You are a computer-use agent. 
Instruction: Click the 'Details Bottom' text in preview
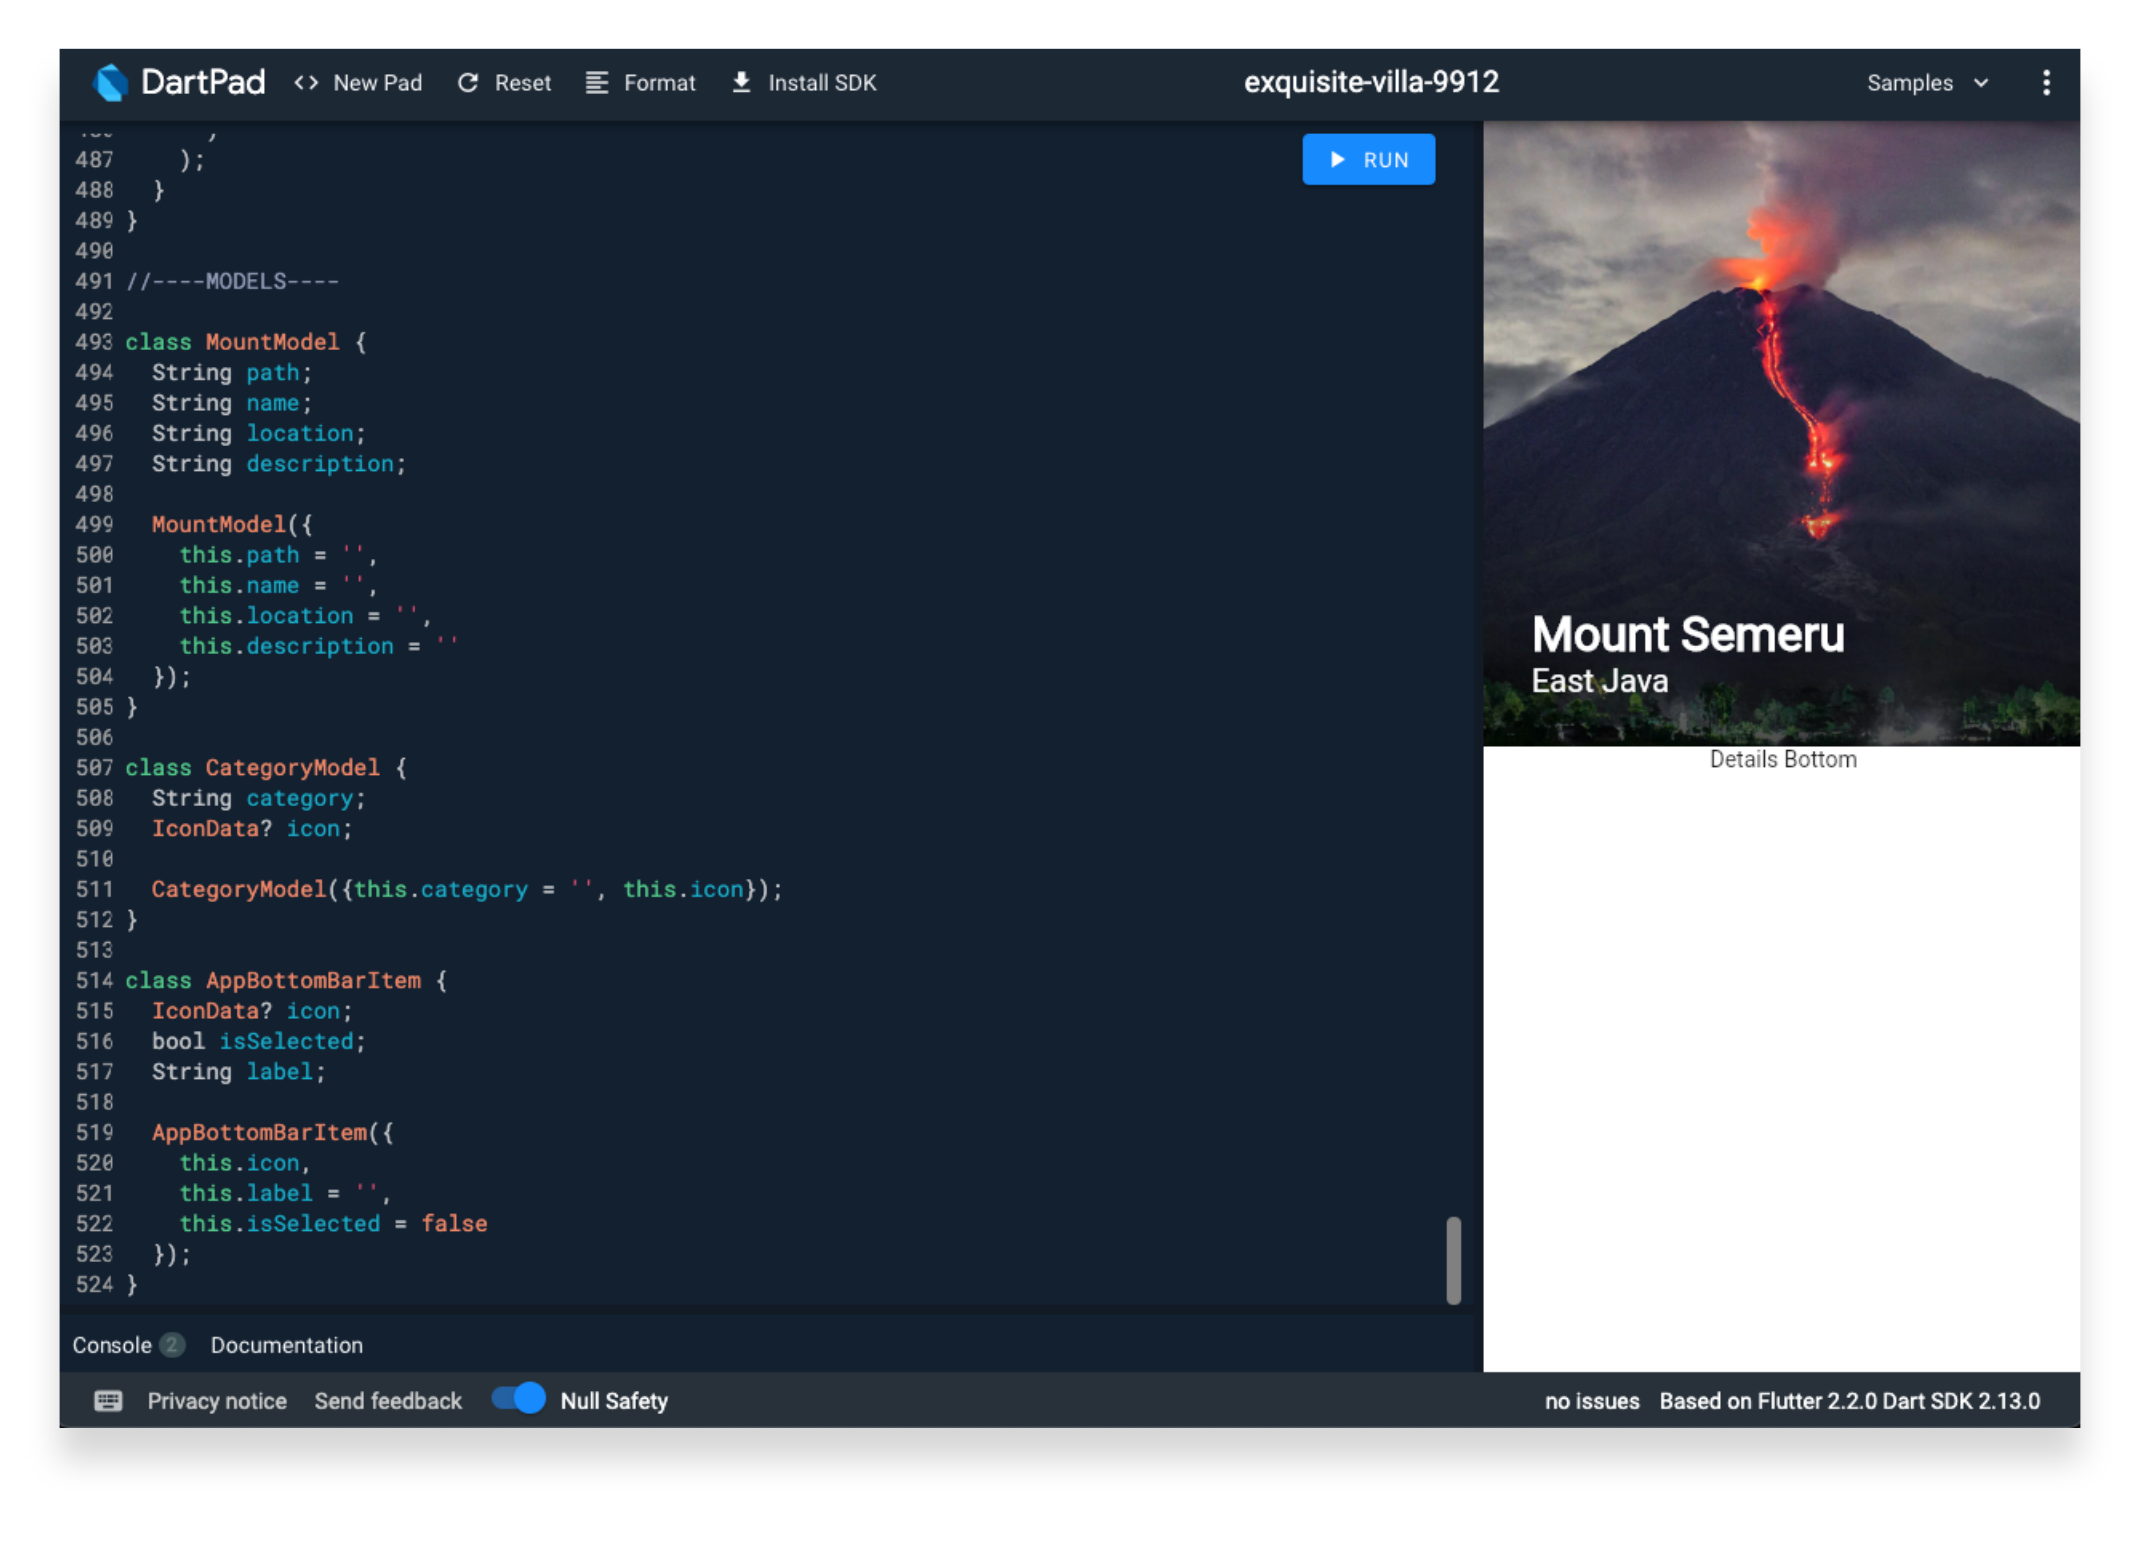tap(1783, 759)
